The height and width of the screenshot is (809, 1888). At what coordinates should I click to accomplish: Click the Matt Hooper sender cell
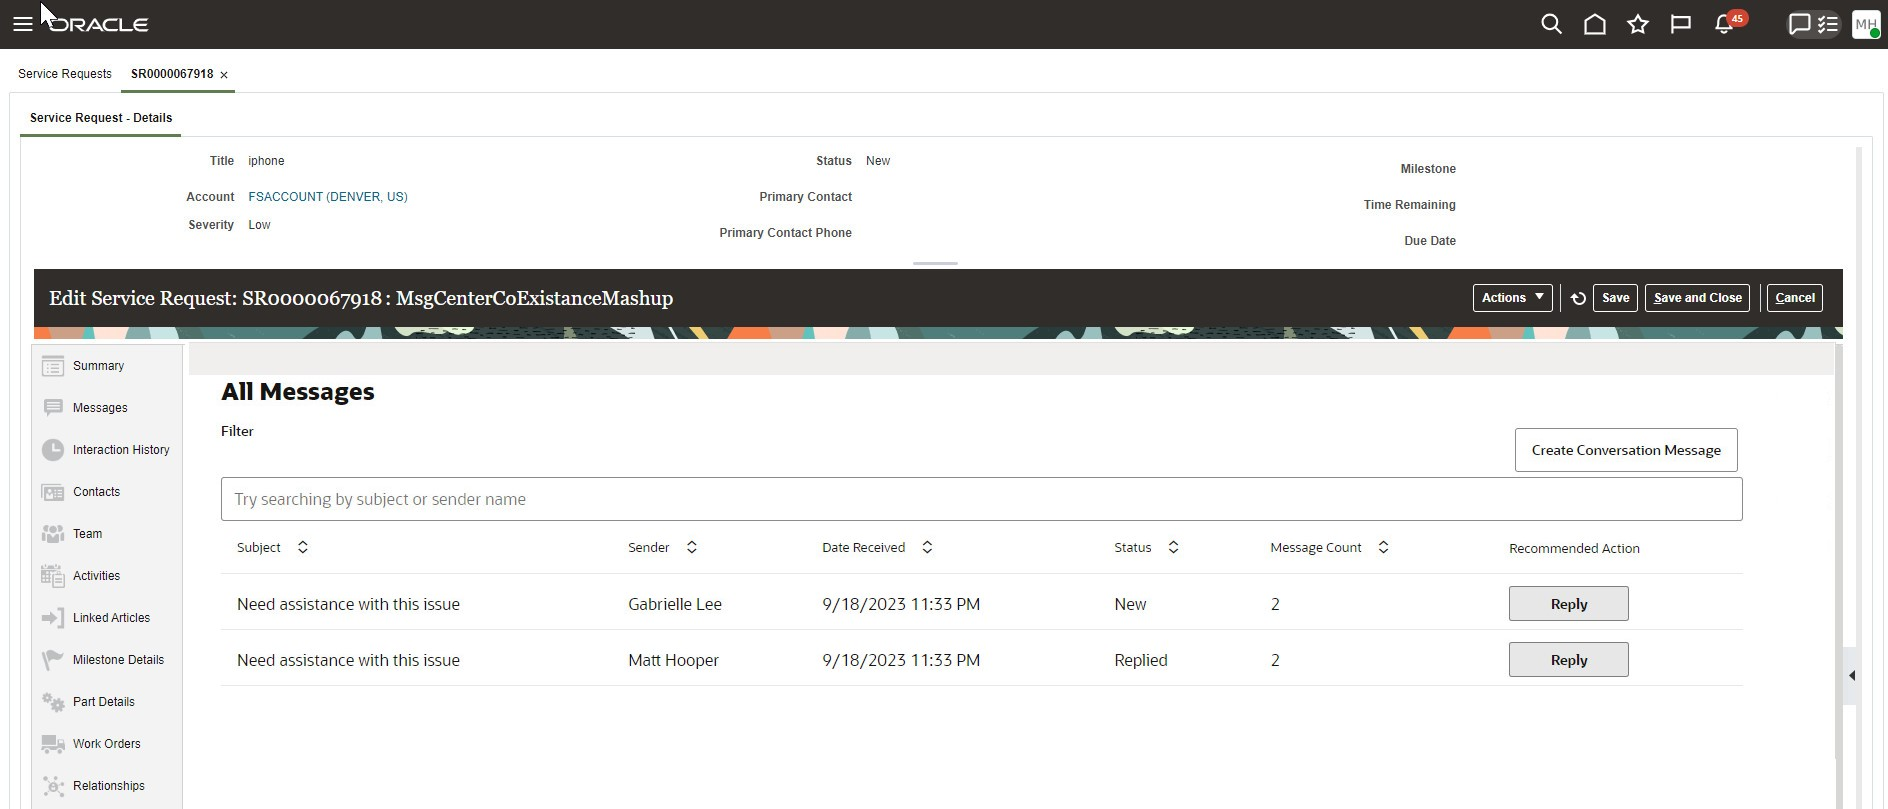[673, 660]
